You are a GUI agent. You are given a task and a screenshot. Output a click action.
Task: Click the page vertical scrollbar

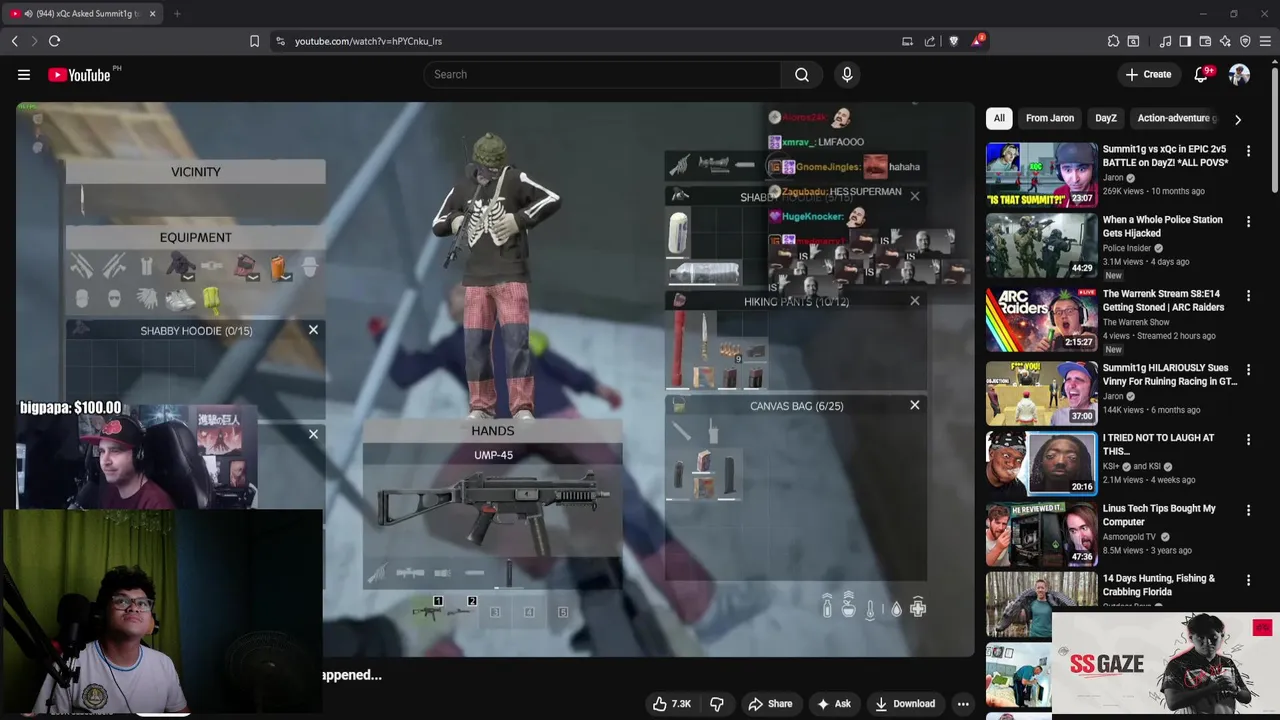(1275, 130)
